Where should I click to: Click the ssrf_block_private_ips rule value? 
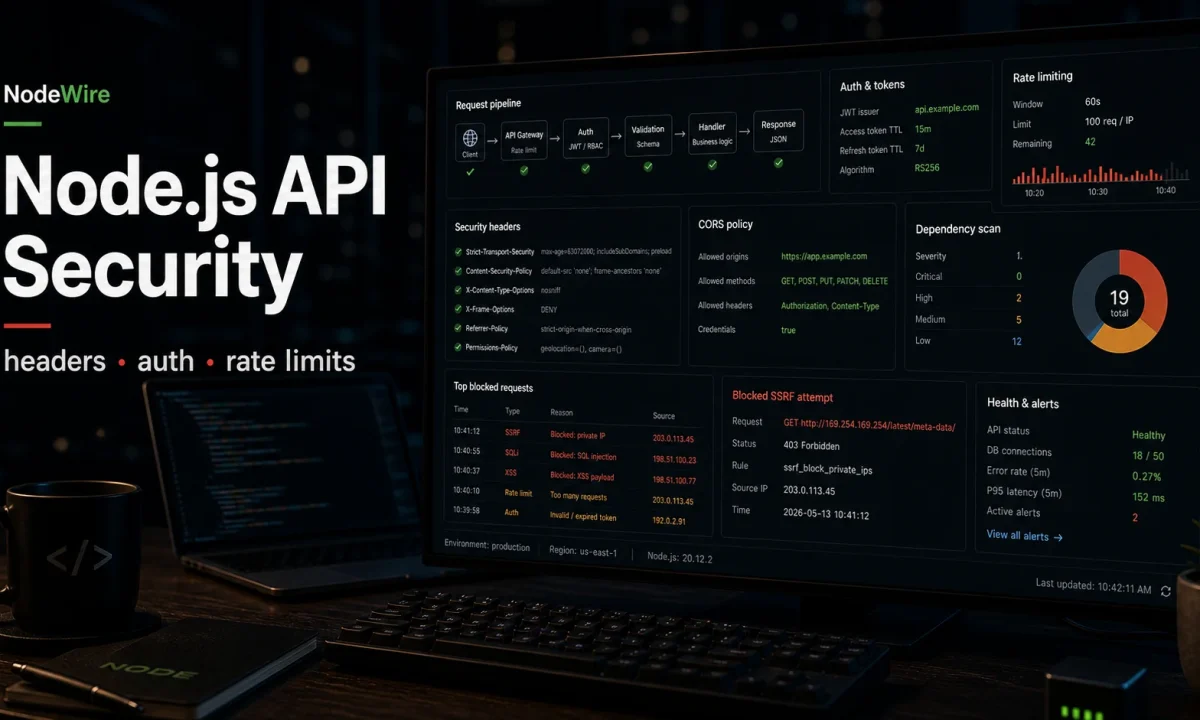tap(829, 468)
